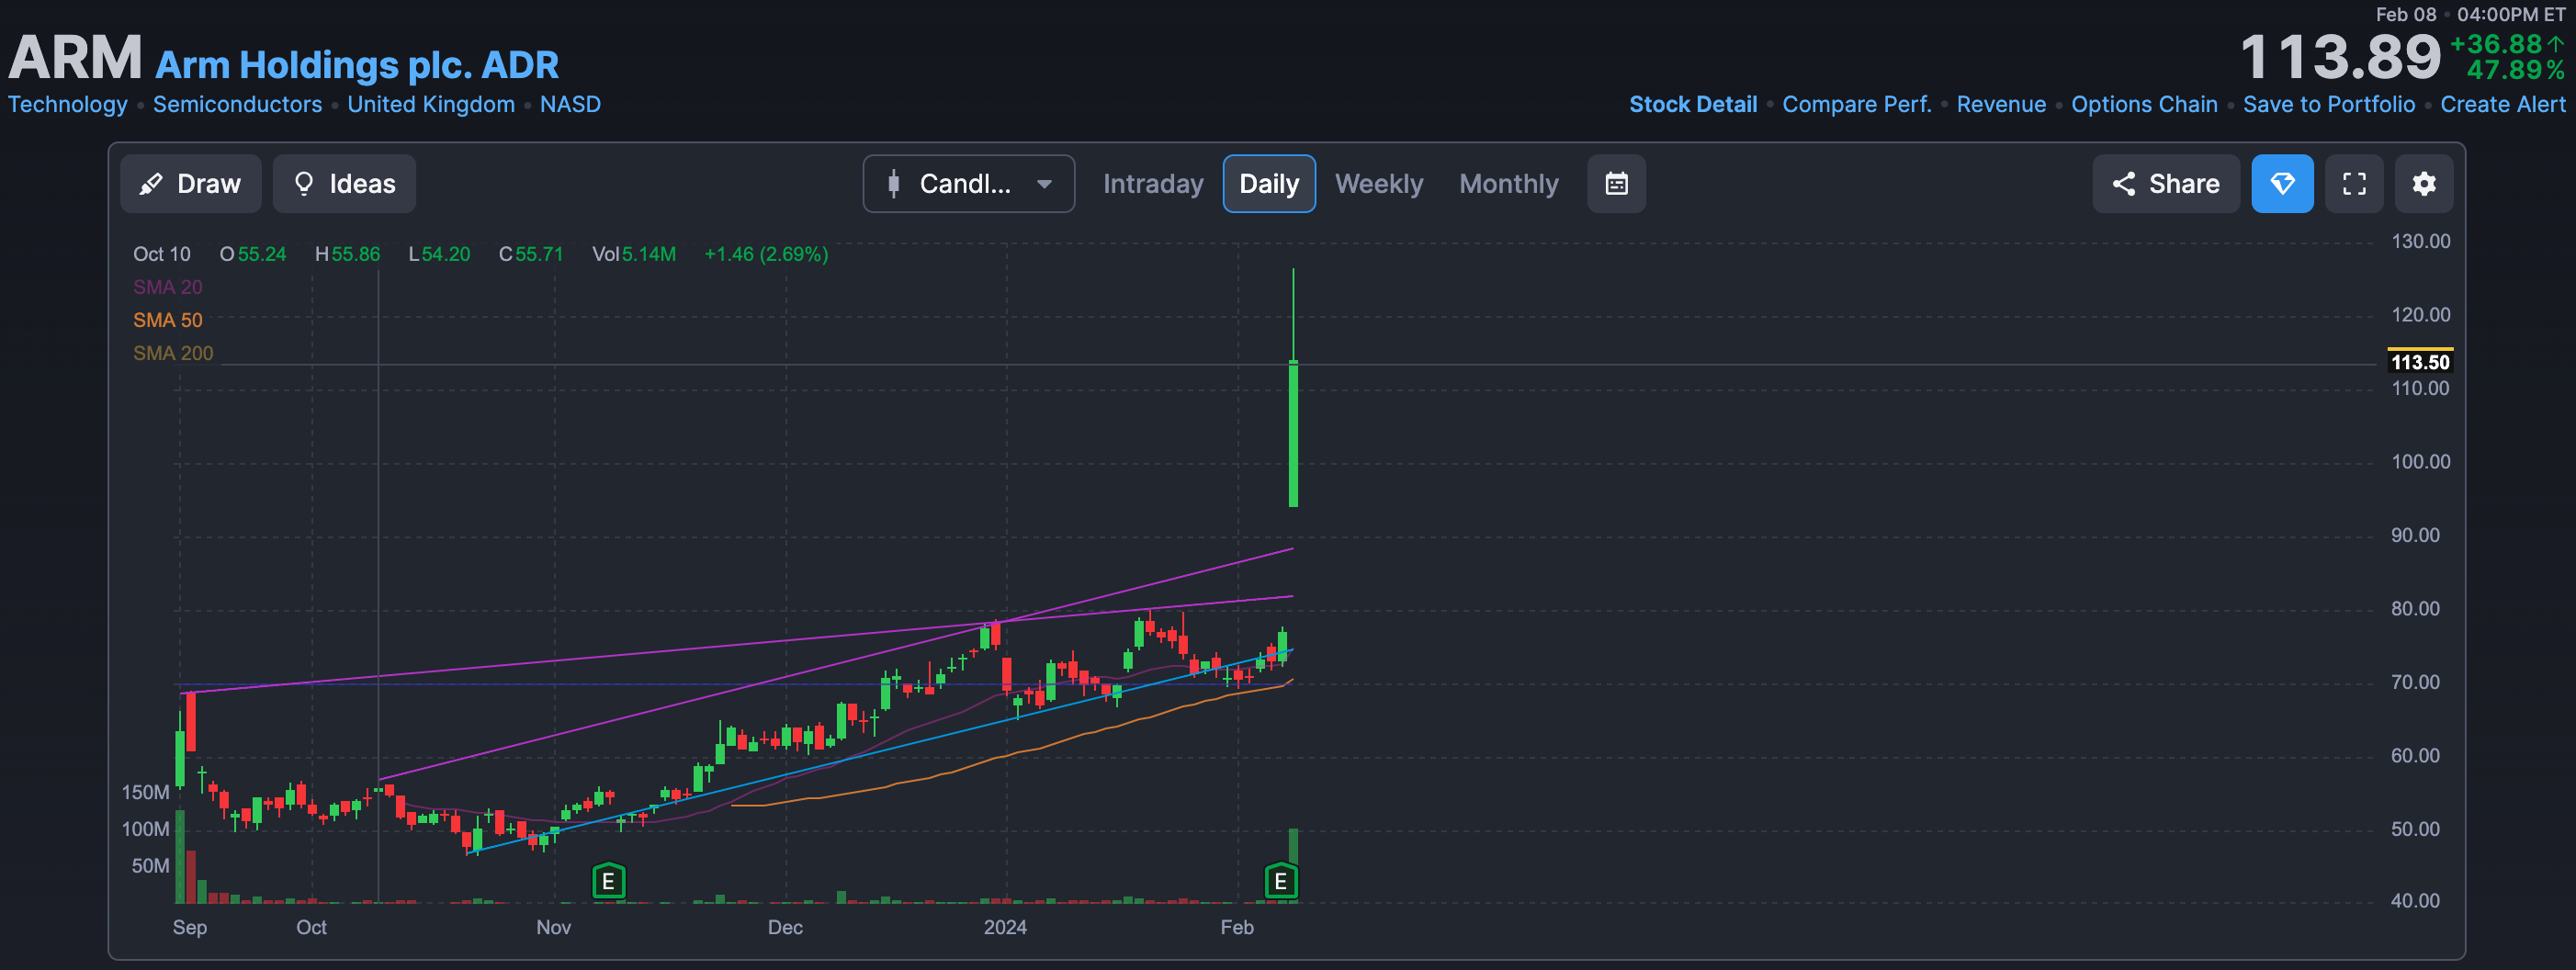The height and width of the screenshot is (970, 2576).
Task: Click the Arm Holdings plc. ADR company name
Action: click(x=357, y=65)
